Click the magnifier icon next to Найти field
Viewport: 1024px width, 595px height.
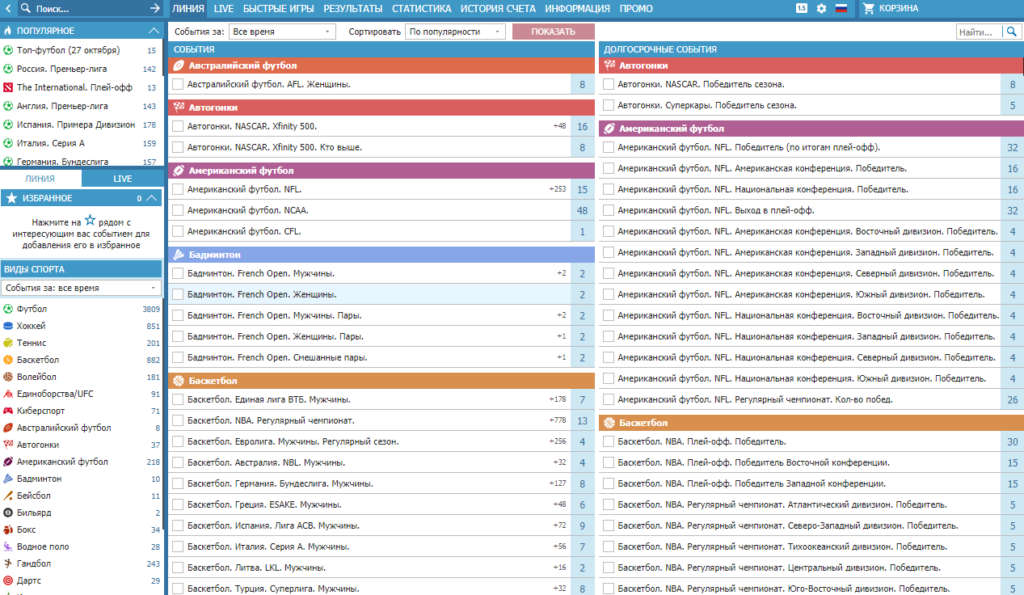[x=1012, y=31]
